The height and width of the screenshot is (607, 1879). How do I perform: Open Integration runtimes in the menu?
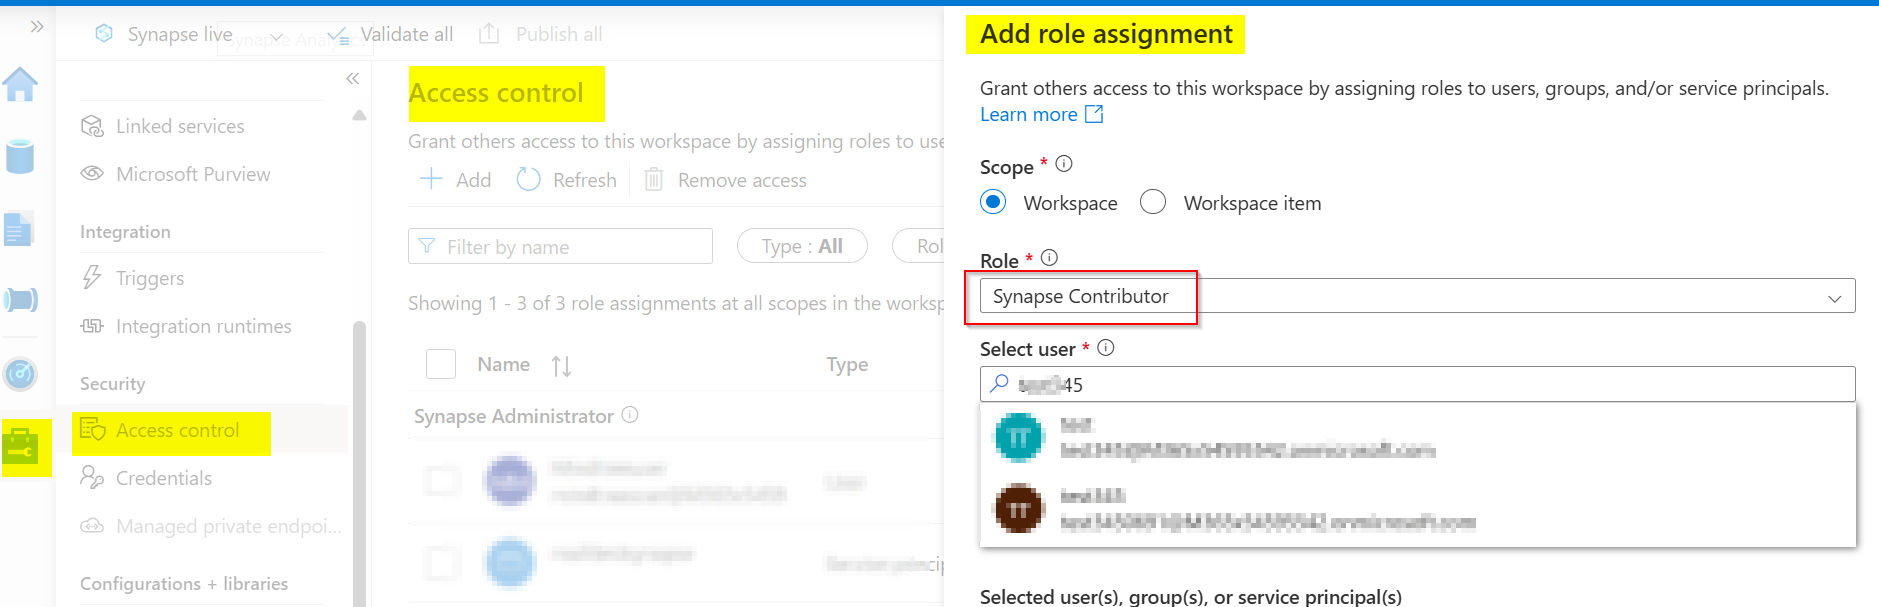[204, 326]
